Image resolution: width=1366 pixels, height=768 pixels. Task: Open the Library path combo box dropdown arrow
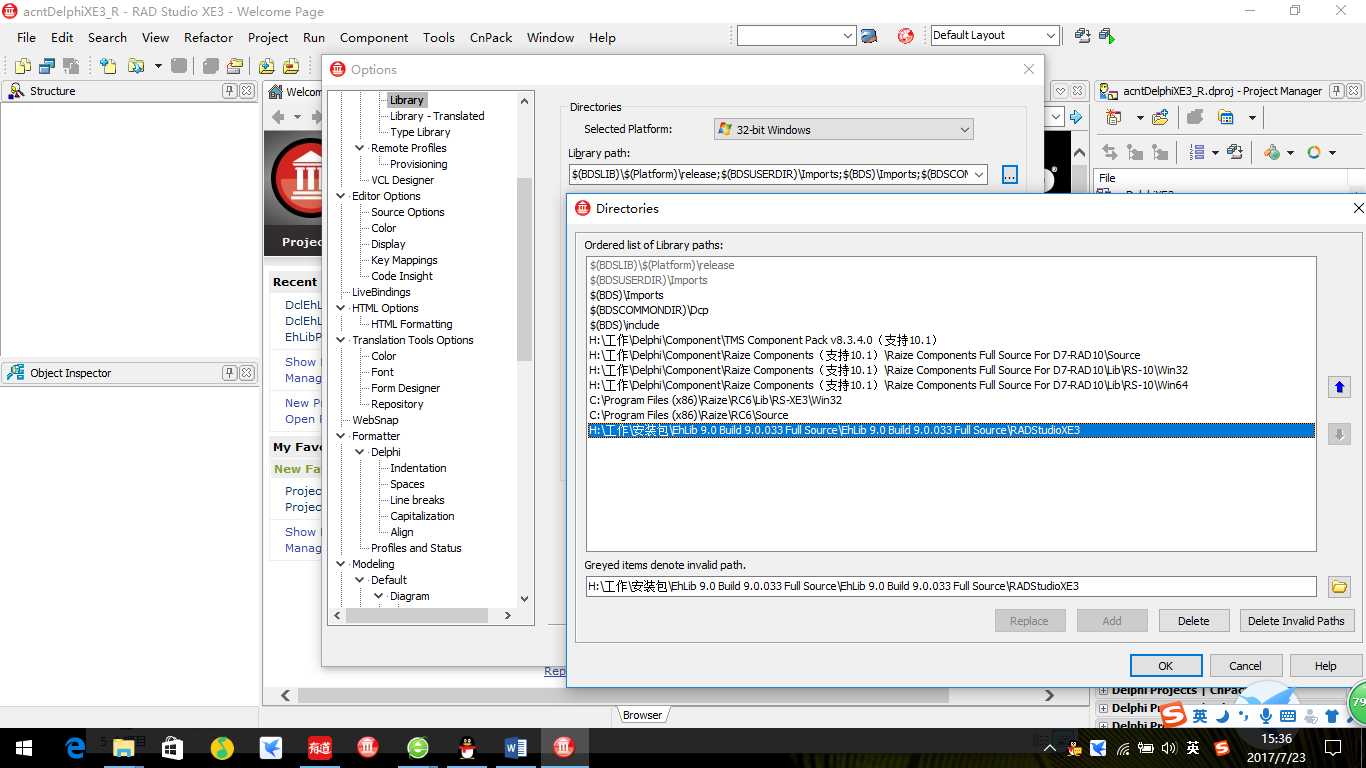(x=978, y=174)
